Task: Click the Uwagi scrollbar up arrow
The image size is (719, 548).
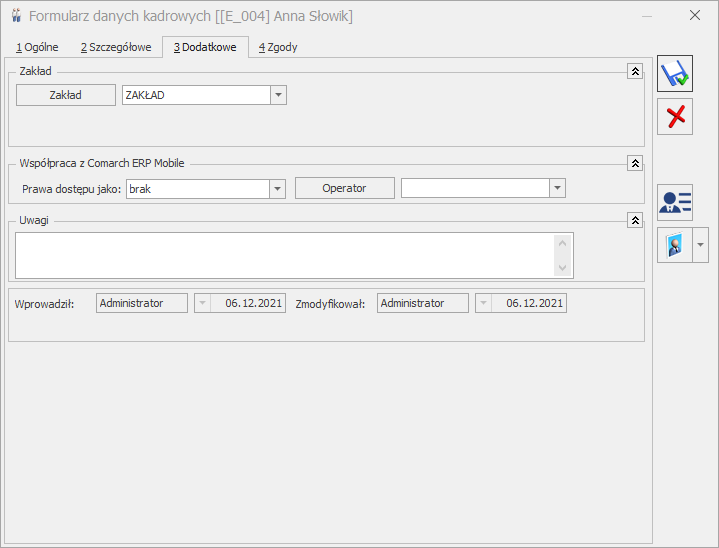Action: (563, 244)
